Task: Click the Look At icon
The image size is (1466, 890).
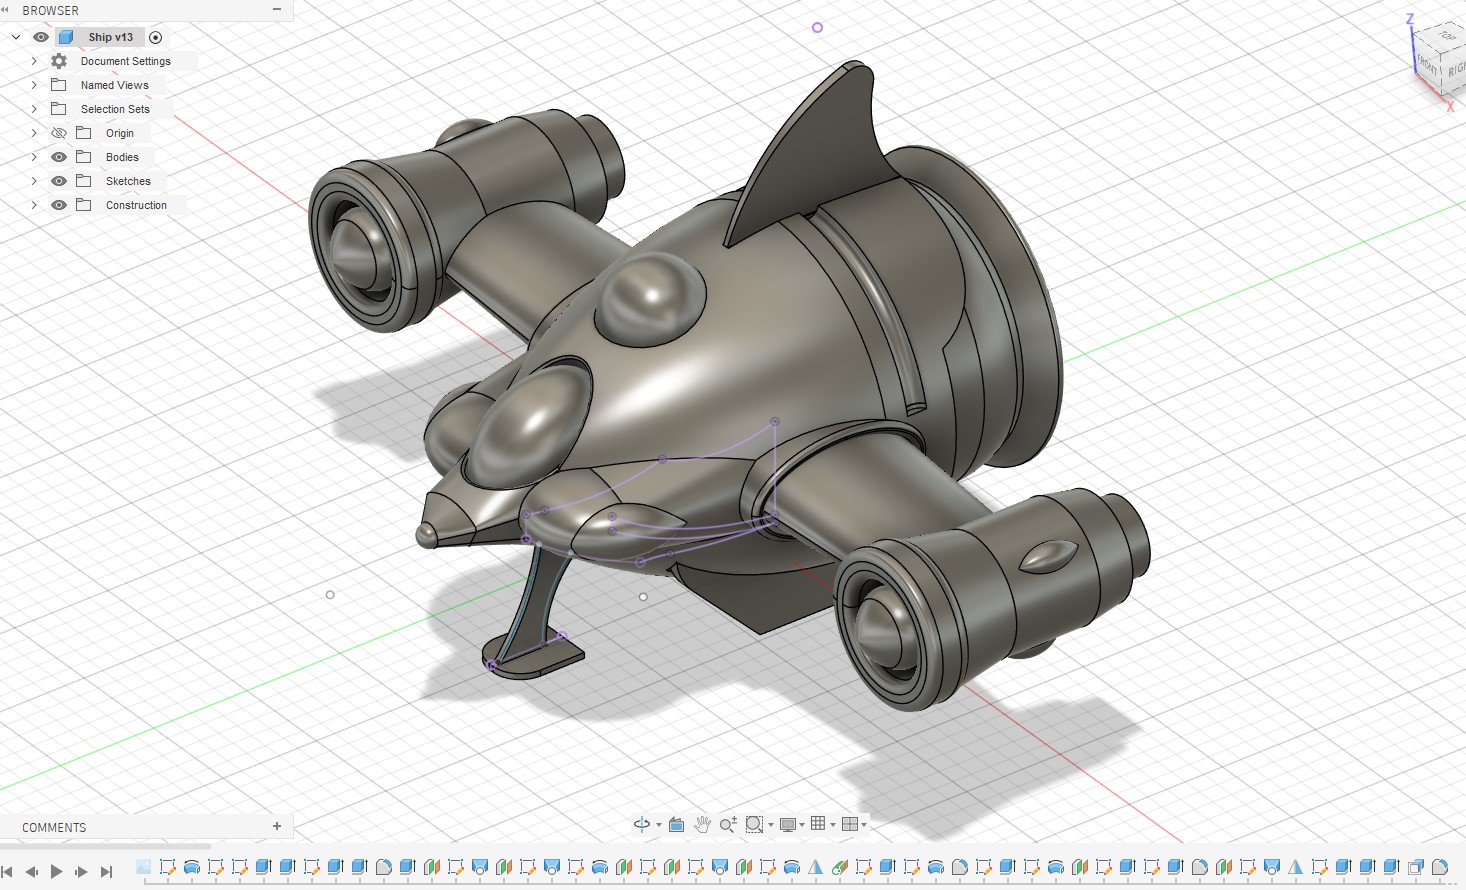Action: [676, 824]
